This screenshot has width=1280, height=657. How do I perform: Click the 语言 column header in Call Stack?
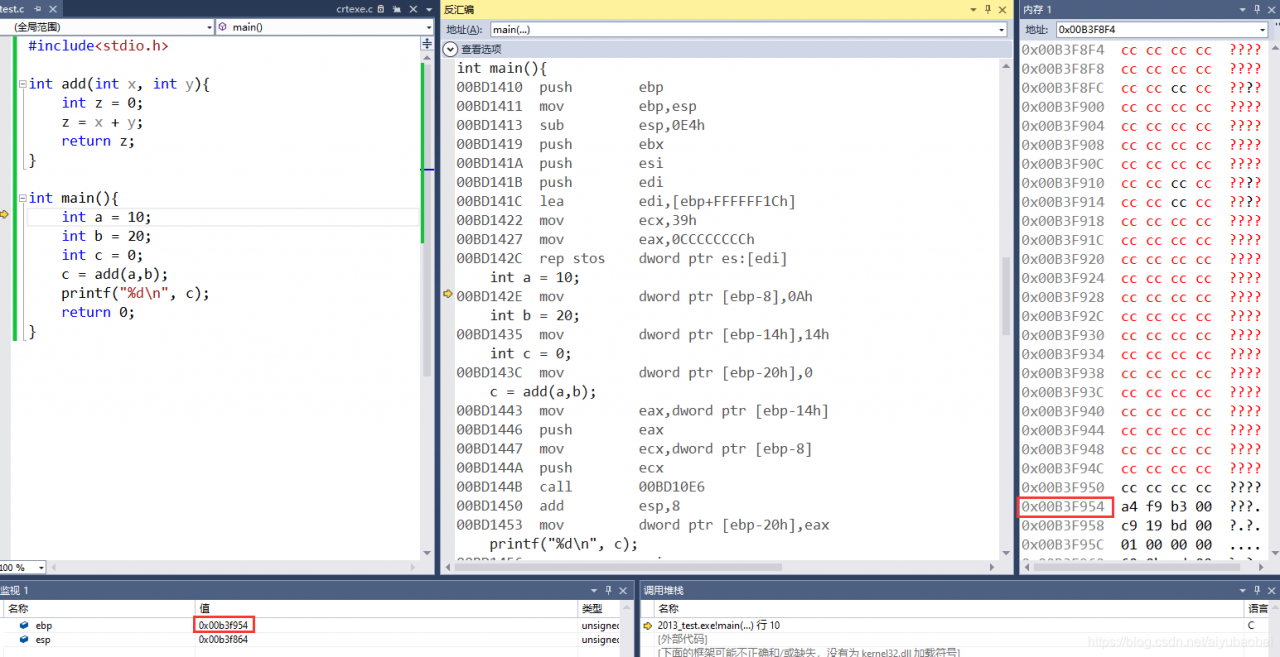(x=1258, y=608)
